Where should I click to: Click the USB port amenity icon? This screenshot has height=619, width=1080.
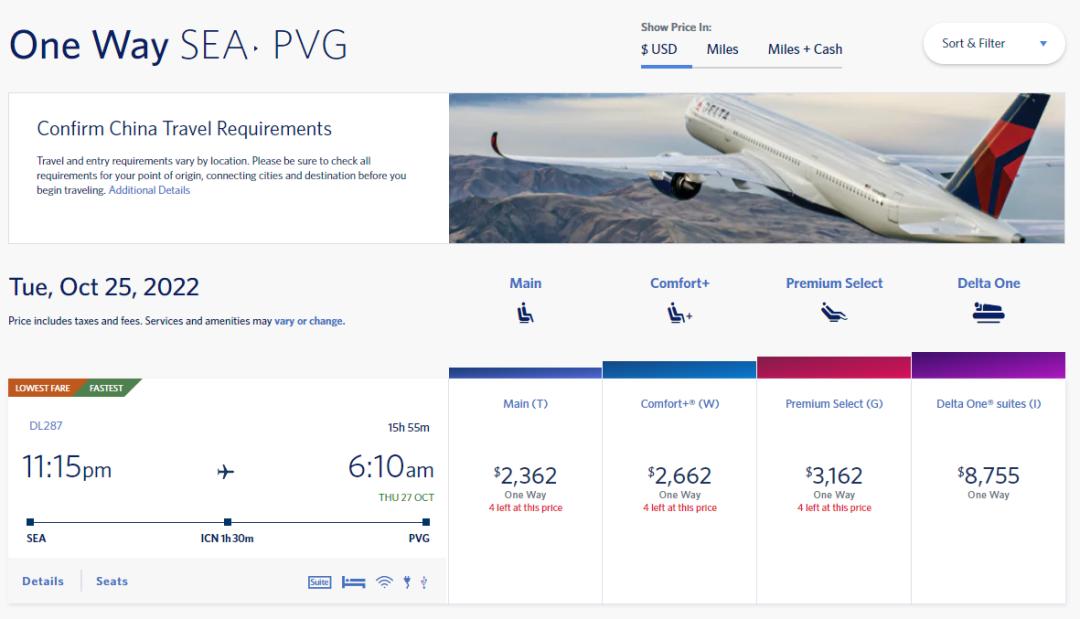point(424,582)
